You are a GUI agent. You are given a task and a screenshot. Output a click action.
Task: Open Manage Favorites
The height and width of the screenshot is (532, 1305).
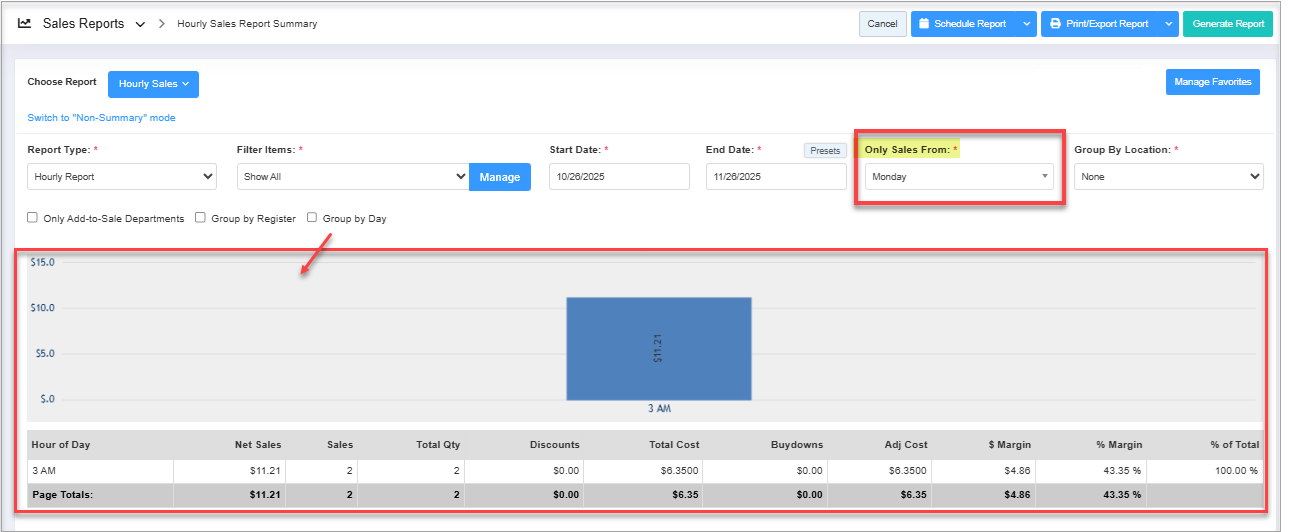[x=1212, y=82]
